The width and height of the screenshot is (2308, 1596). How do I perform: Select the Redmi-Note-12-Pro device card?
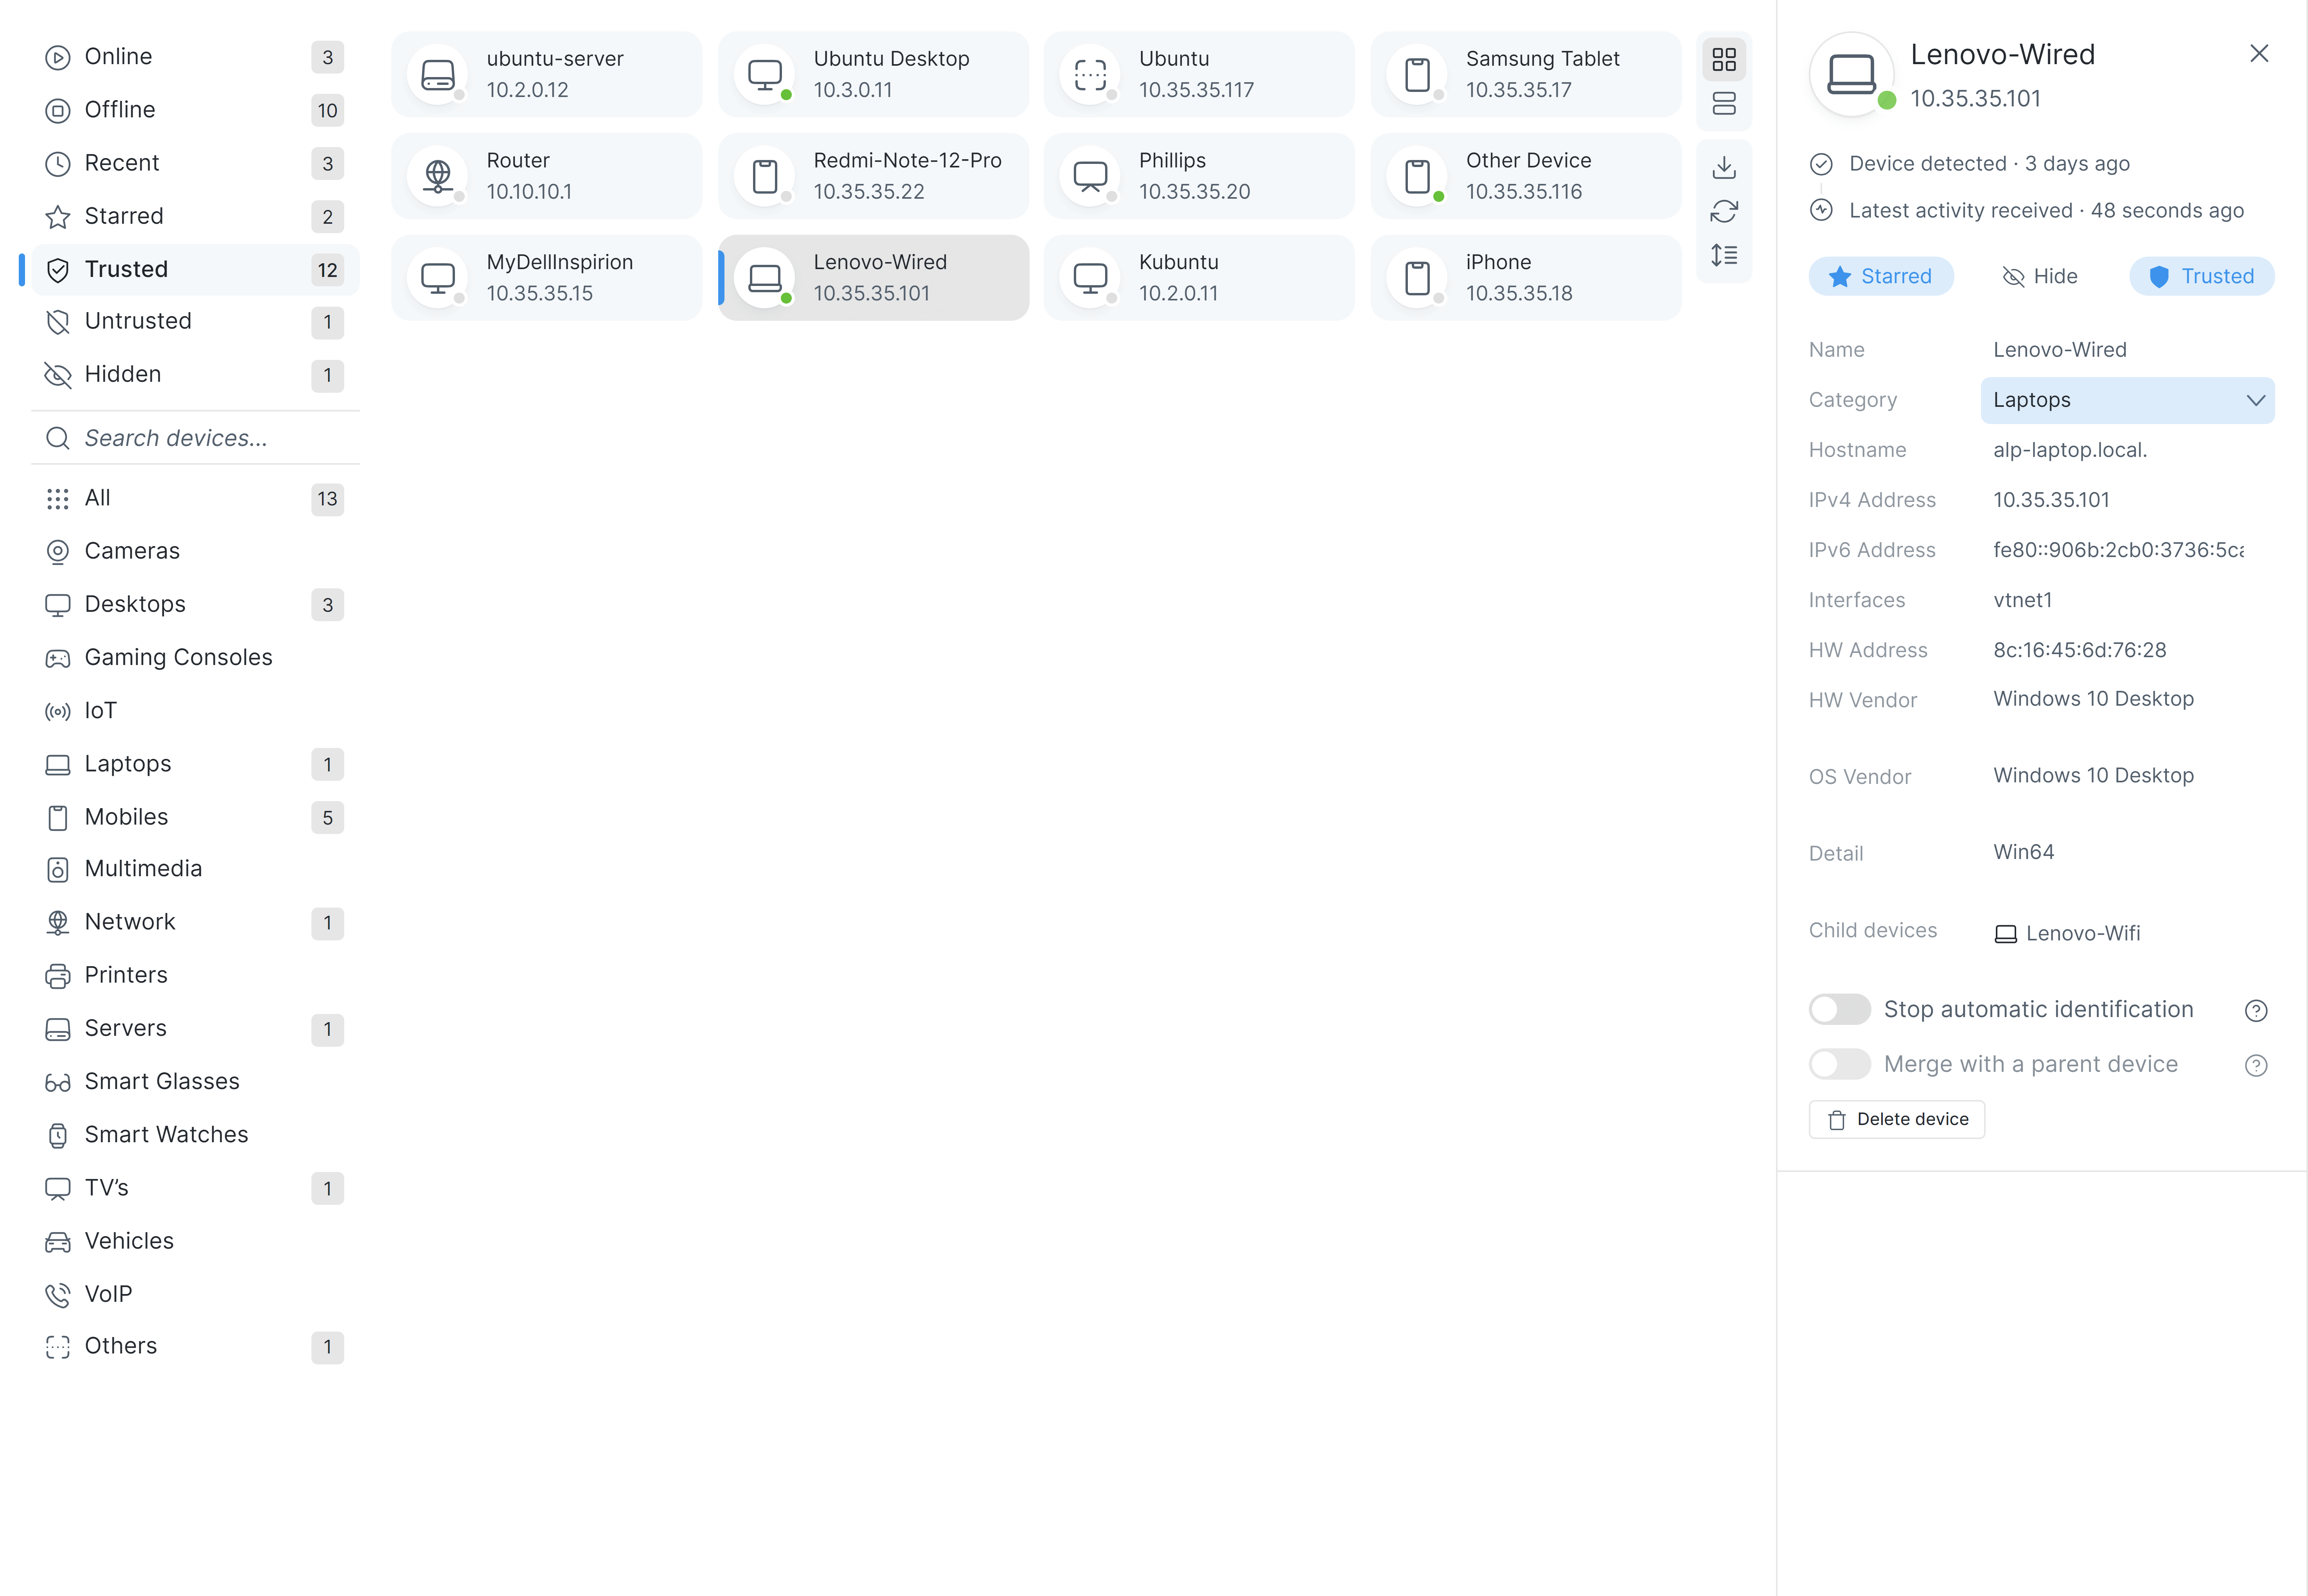tap(873, 177)
